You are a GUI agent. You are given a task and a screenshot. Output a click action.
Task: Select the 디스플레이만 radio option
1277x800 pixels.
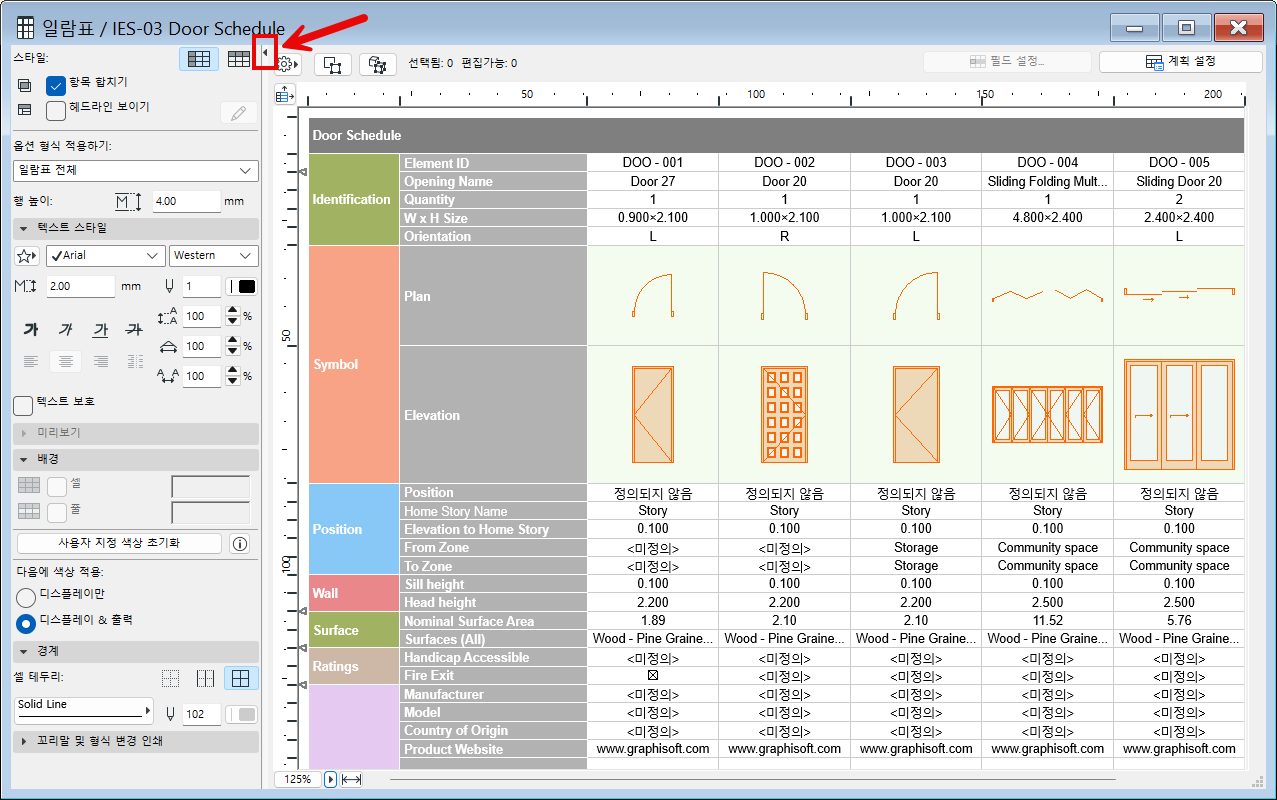(x=27, y=597)
